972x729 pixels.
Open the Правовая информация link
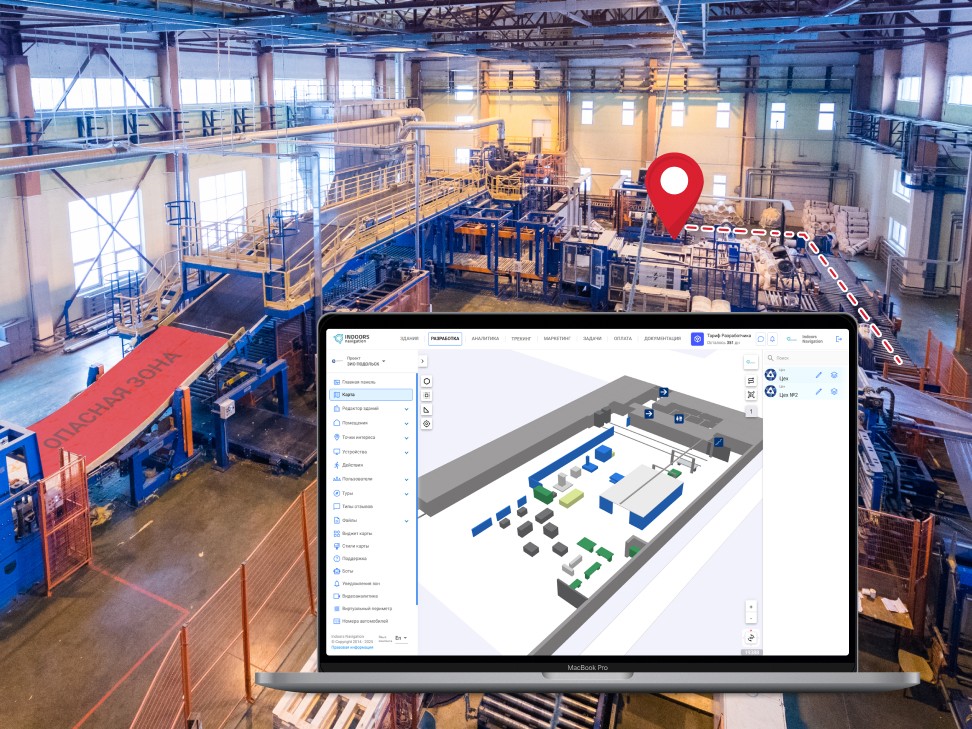click(x=352, y=647)
